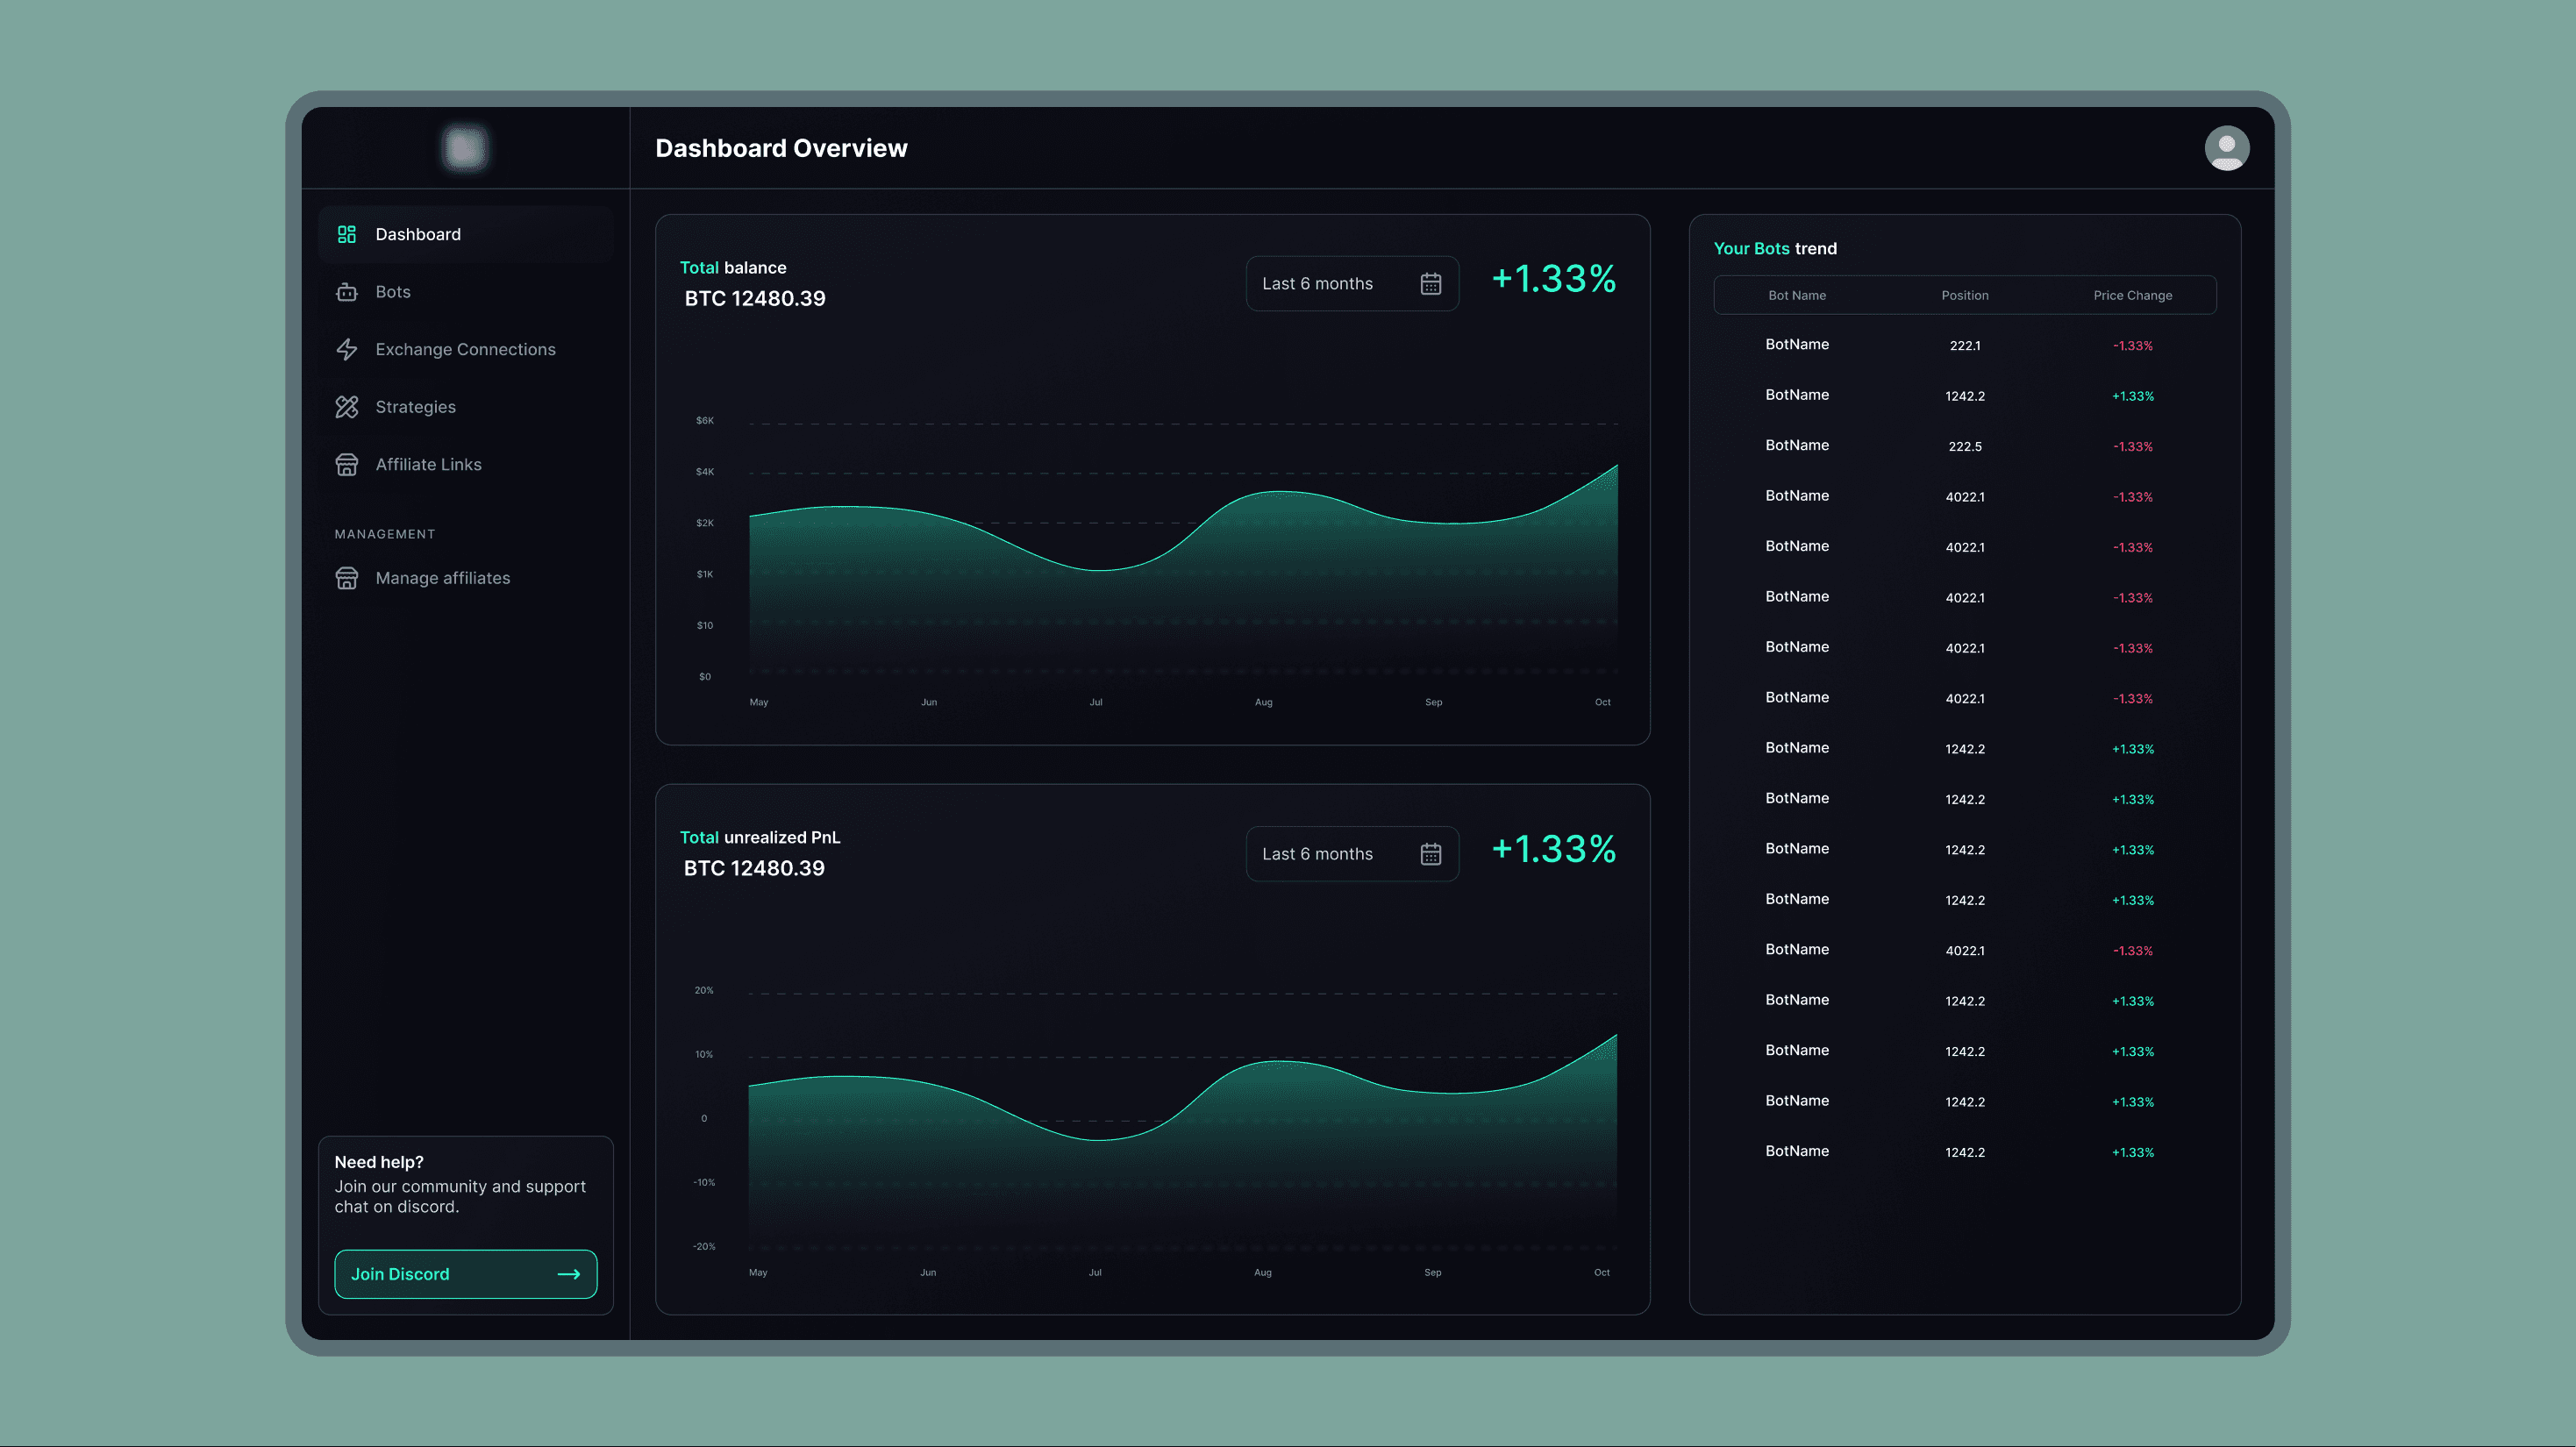
Task: Click the Affiliate Links storefront icon
Action: pos(347,464)
